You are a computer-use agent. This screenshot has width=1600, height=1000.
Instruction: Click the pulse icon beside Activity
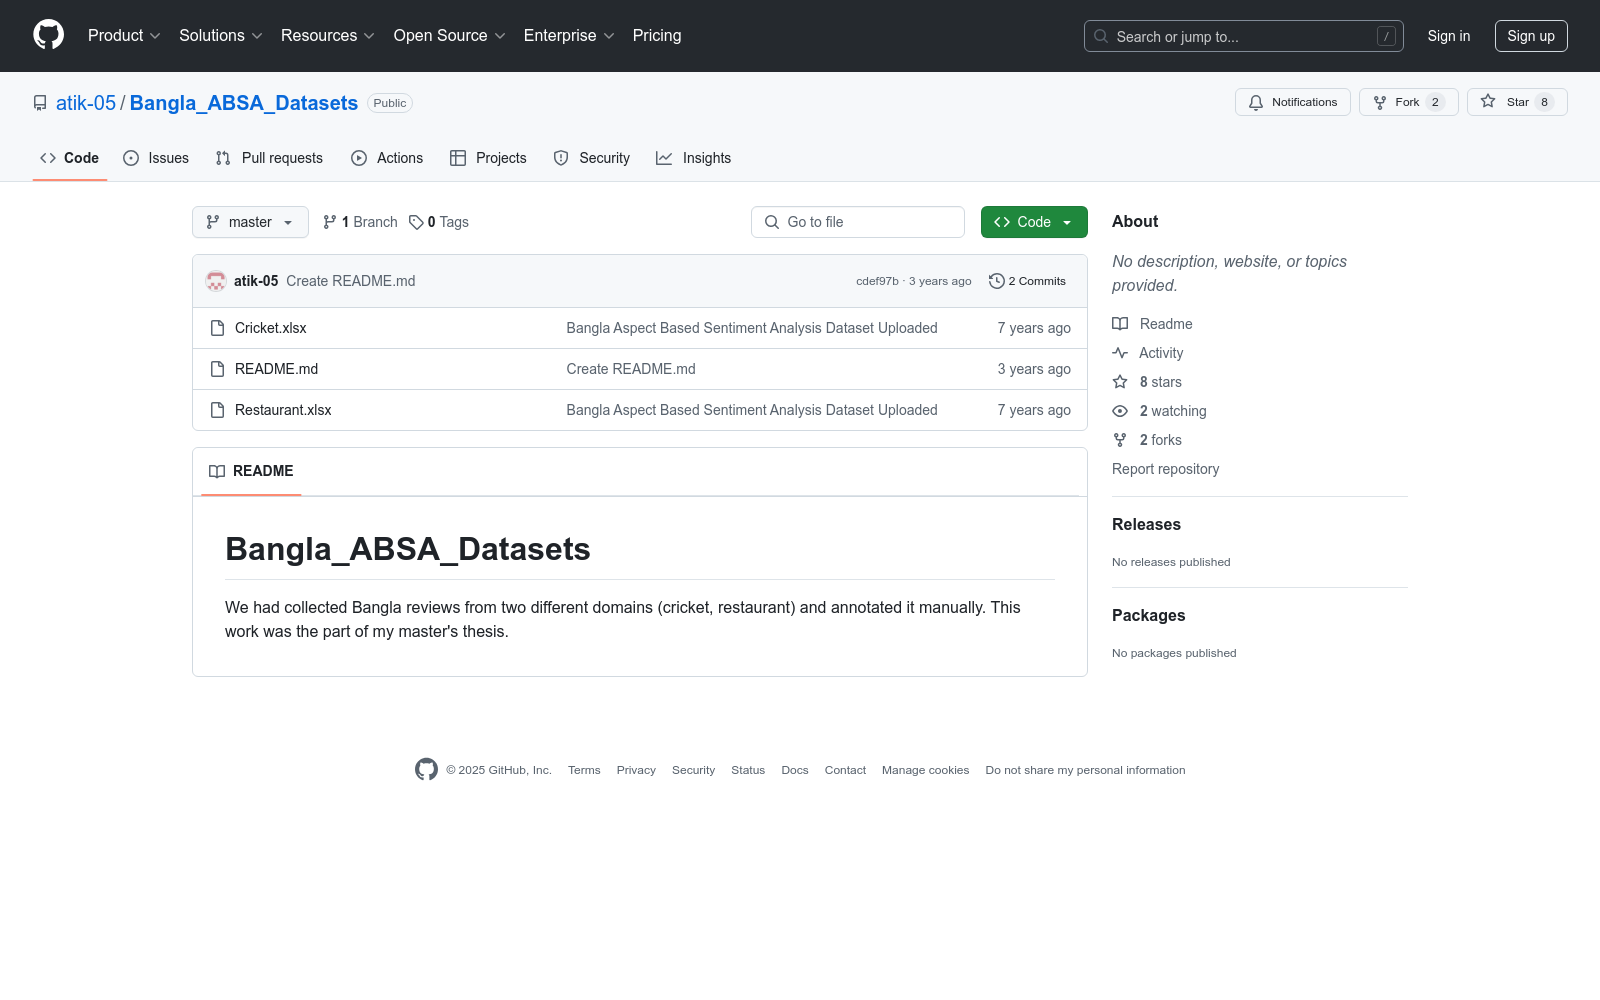tap(1120, 353)
